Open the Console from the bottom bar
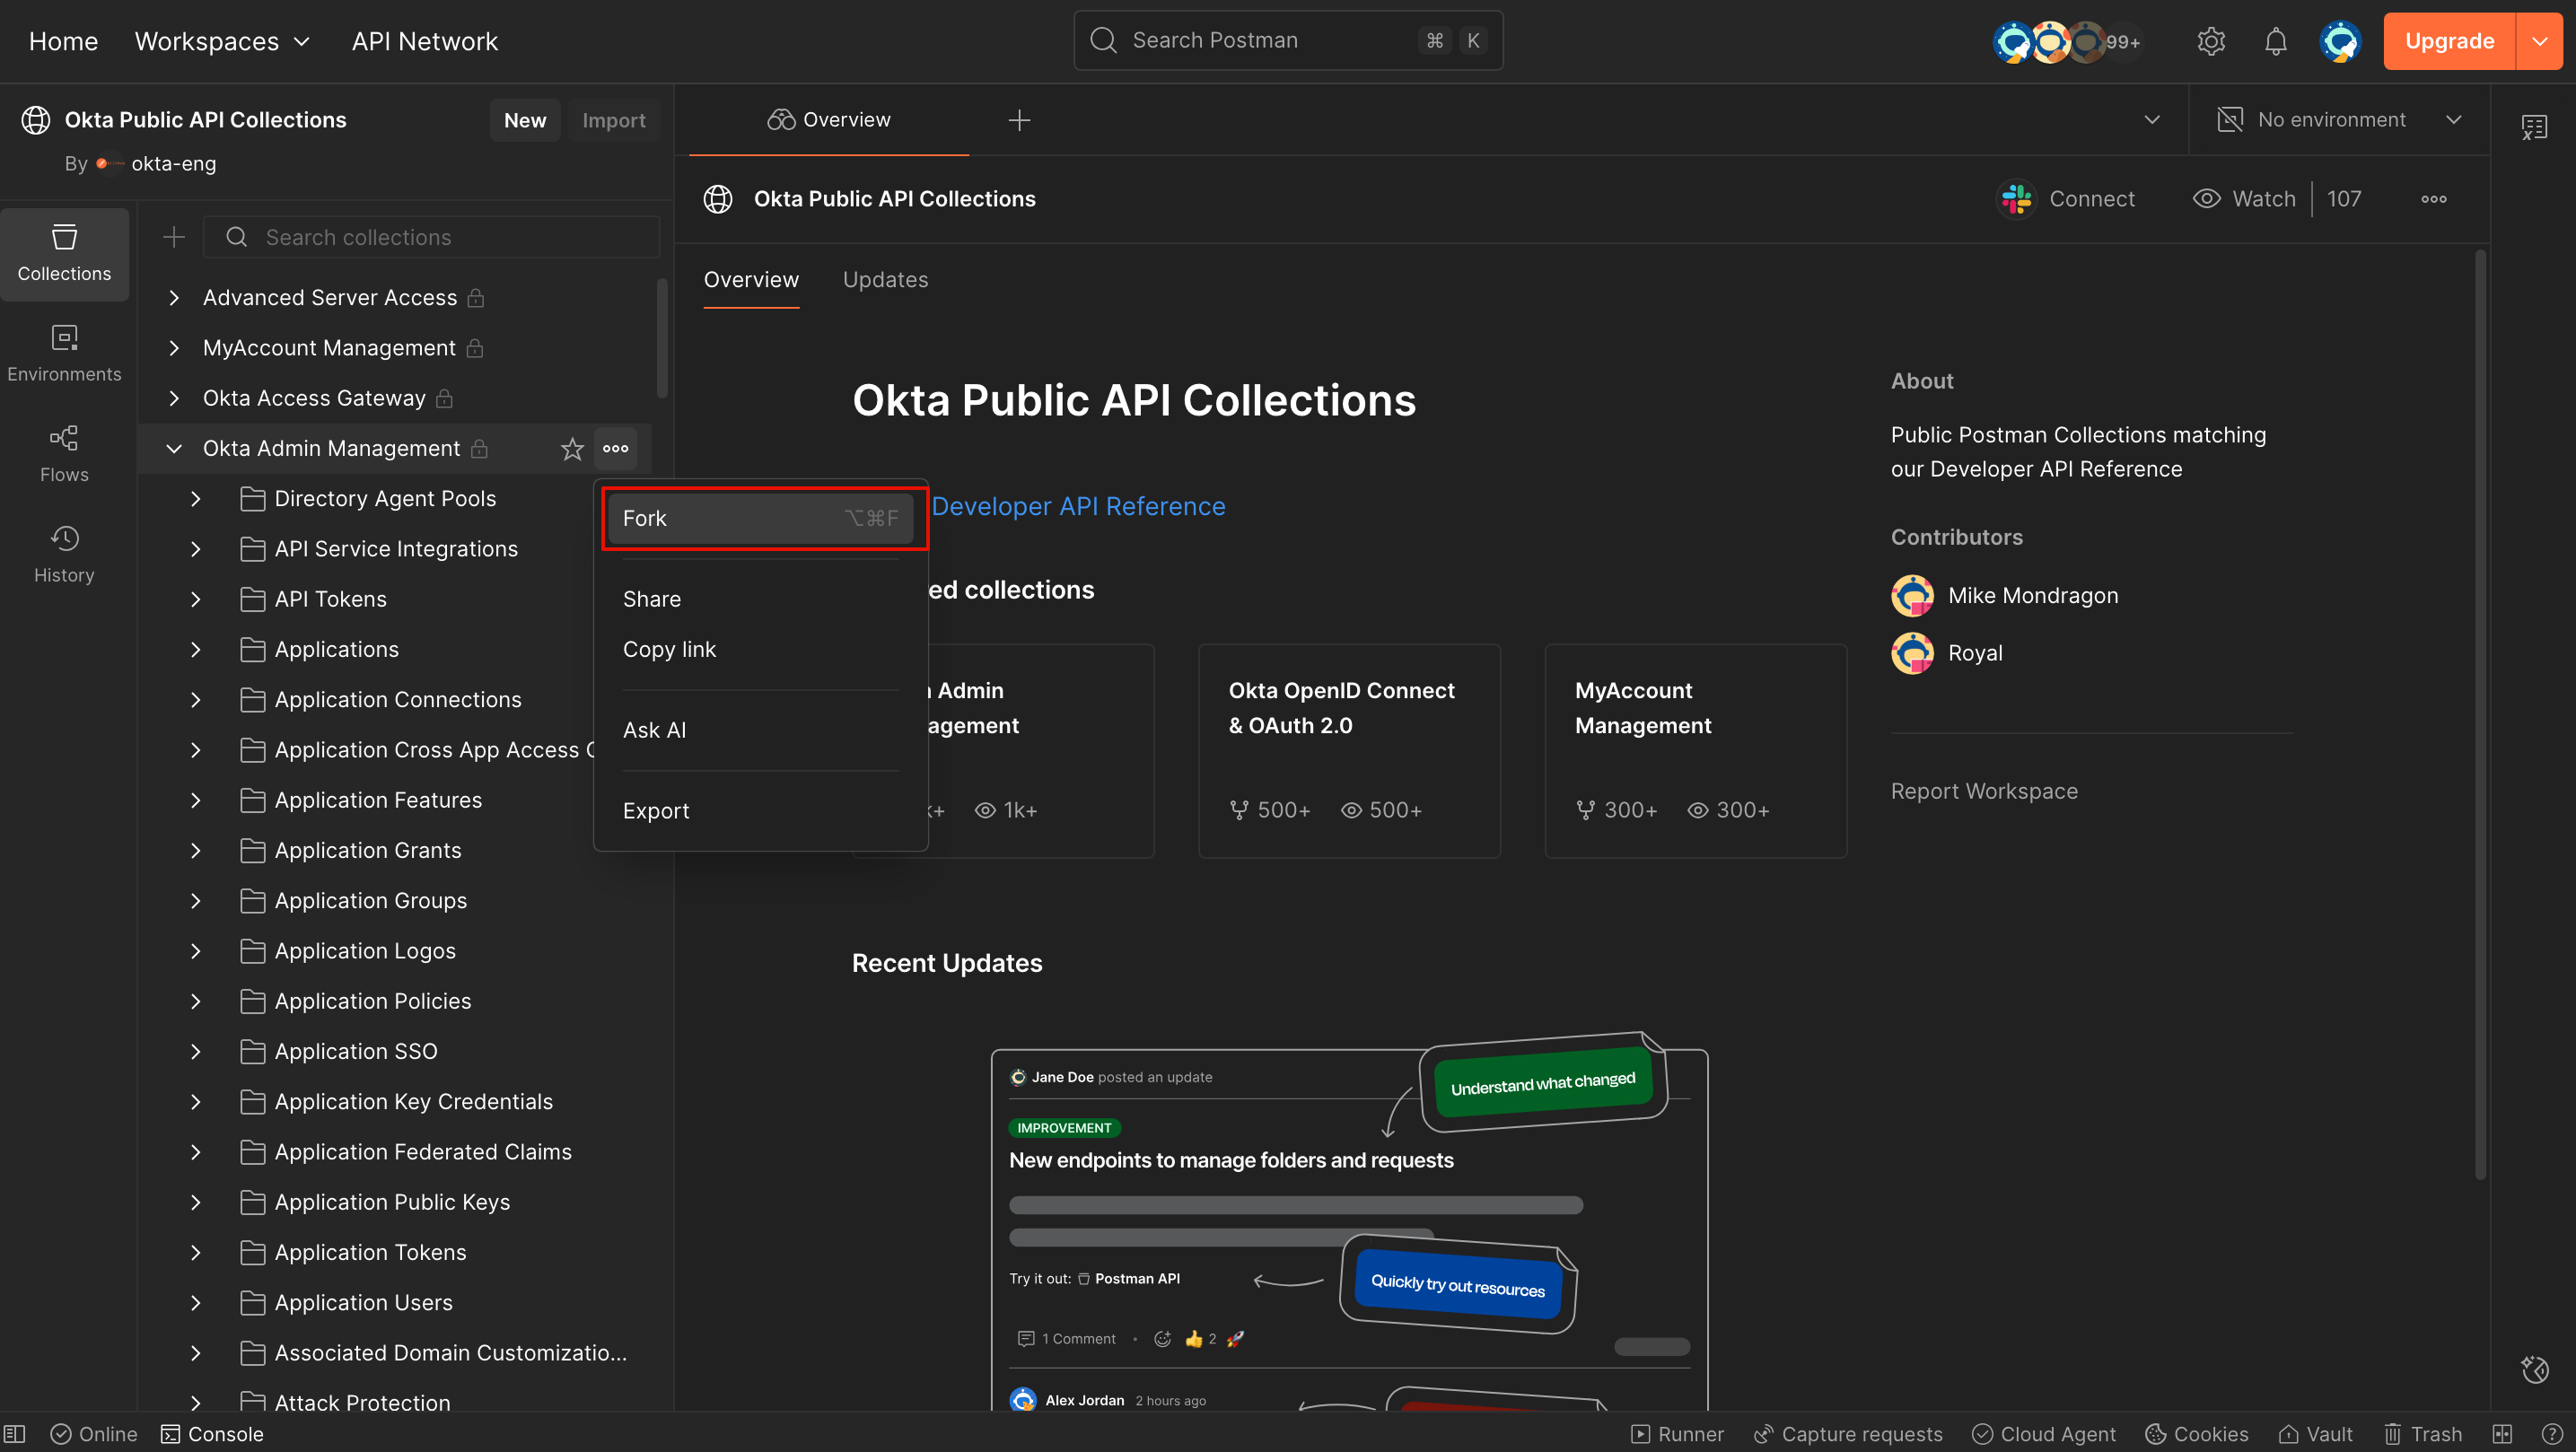 pos(212,1433)
